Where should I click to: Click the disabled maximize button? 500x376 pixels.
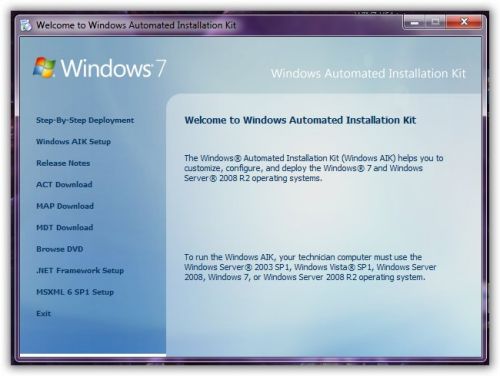pyautogui.click(x=435, y=22)
